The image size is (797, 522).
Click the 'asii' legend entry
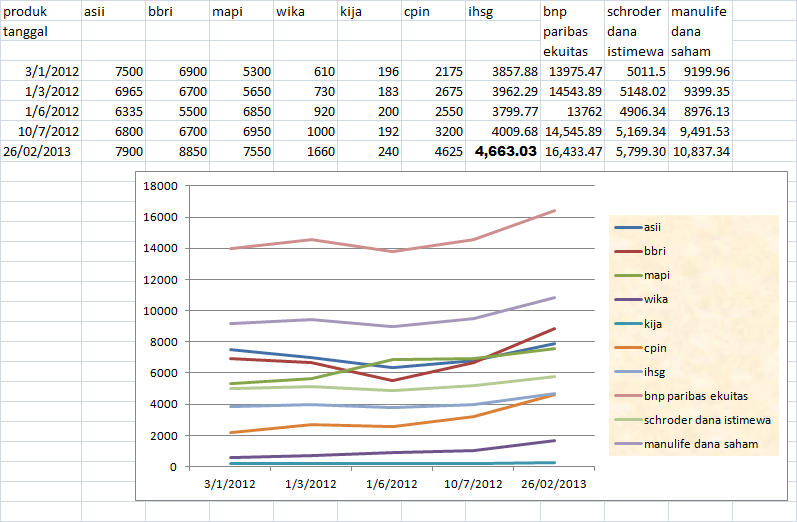coord(638,227)
